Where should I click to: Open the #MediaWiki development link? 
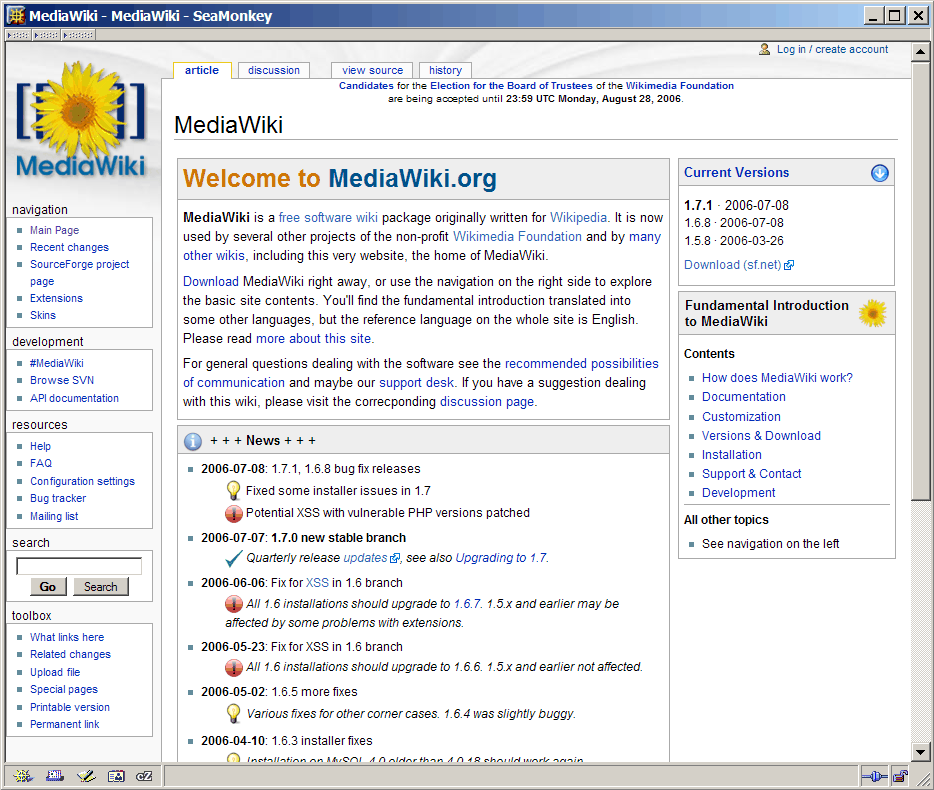pyautogui.click(x=57, y=363)
